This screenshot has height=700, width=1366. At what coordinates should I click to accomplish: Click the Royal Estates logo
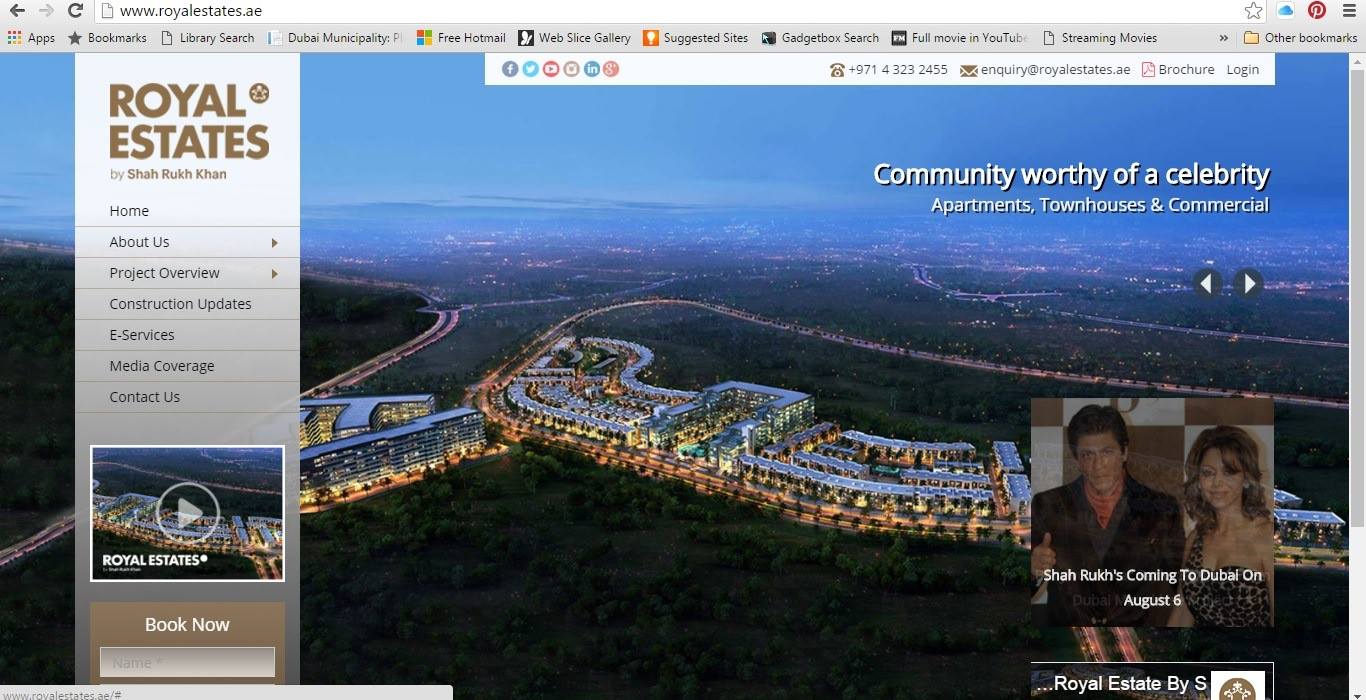pyautogui.click(x=189, y=131)
